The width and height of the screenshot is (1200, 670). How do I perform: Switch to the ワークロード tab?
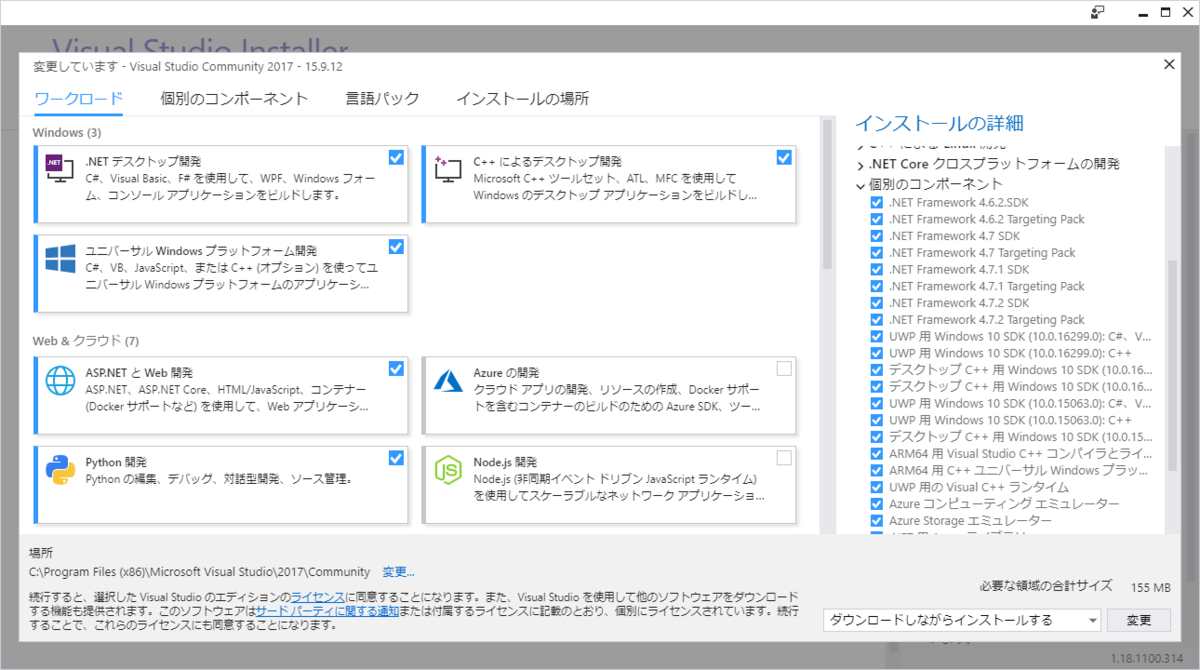click(79, 98)
